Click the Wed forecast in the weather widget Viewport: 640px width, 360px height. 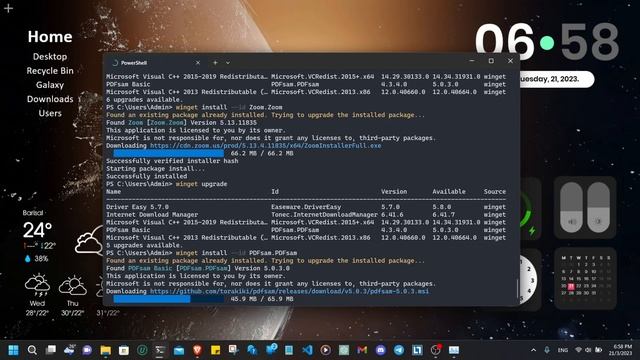(x=37, y=295)
